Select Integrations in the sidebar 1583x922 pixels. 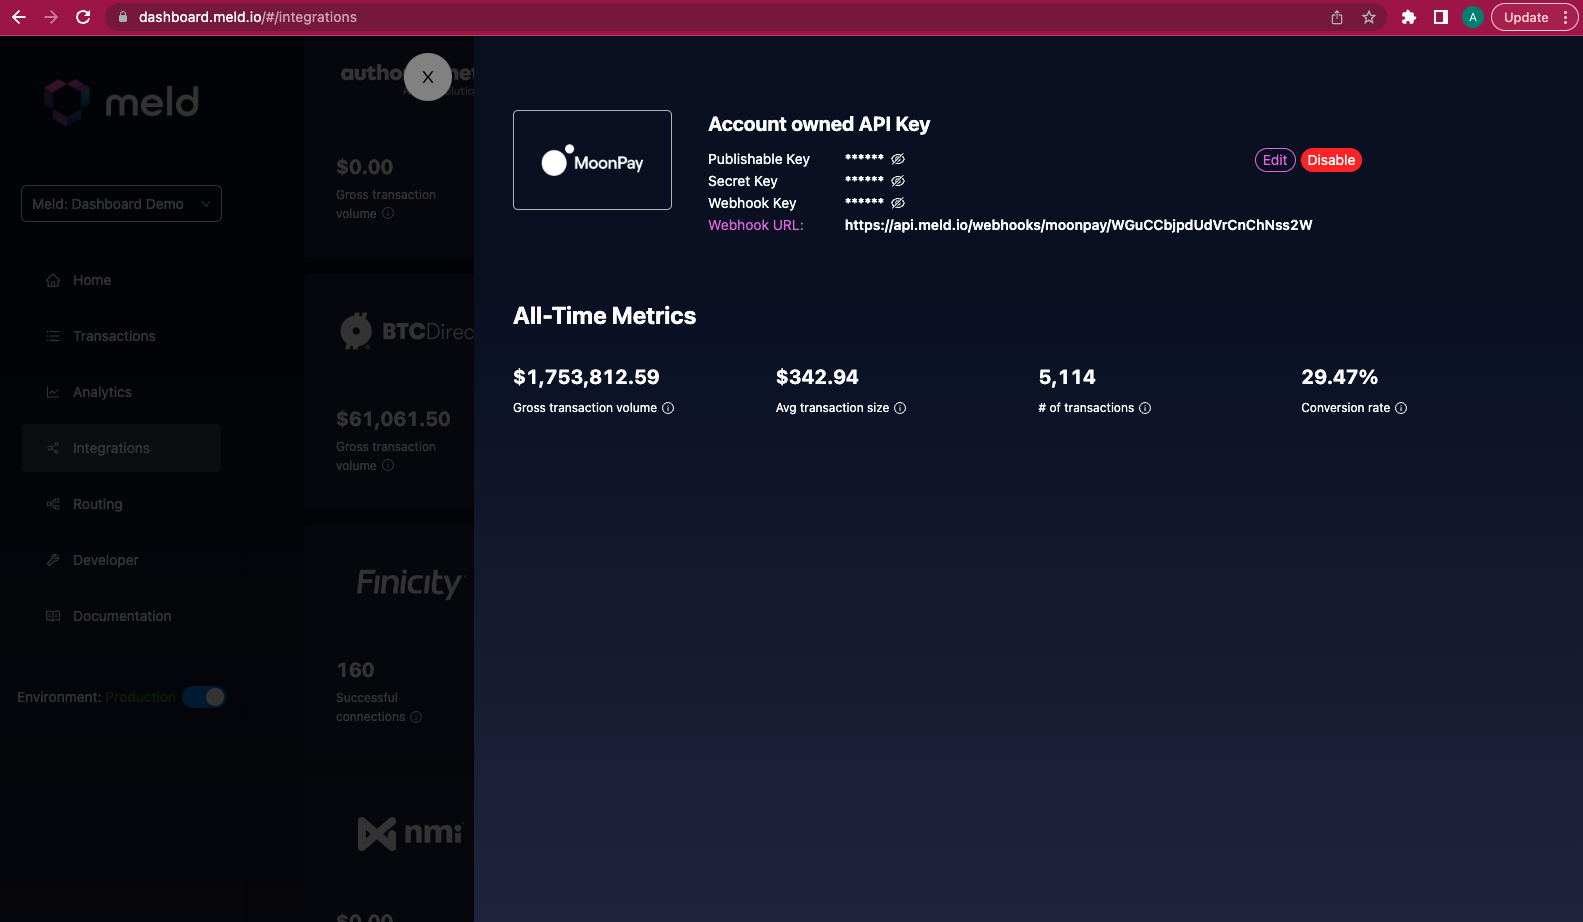click(x=121, y=448)
